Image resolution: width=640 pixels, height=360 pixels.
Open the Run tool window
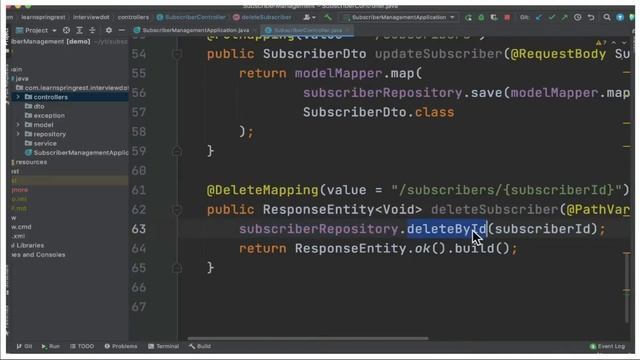[x=51, y=346]
